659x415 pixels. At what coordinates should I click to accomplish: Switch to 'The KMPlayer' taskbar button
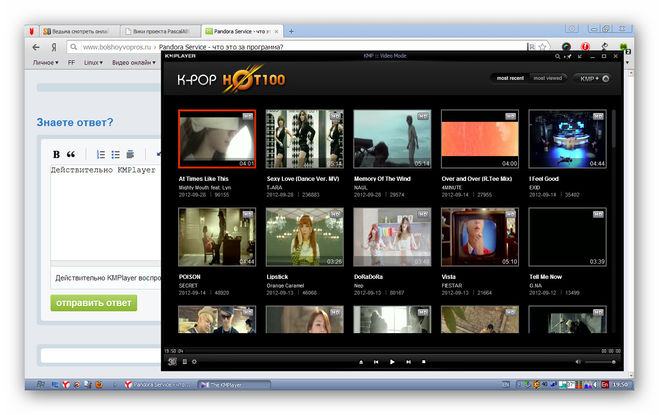click(233, 385)
